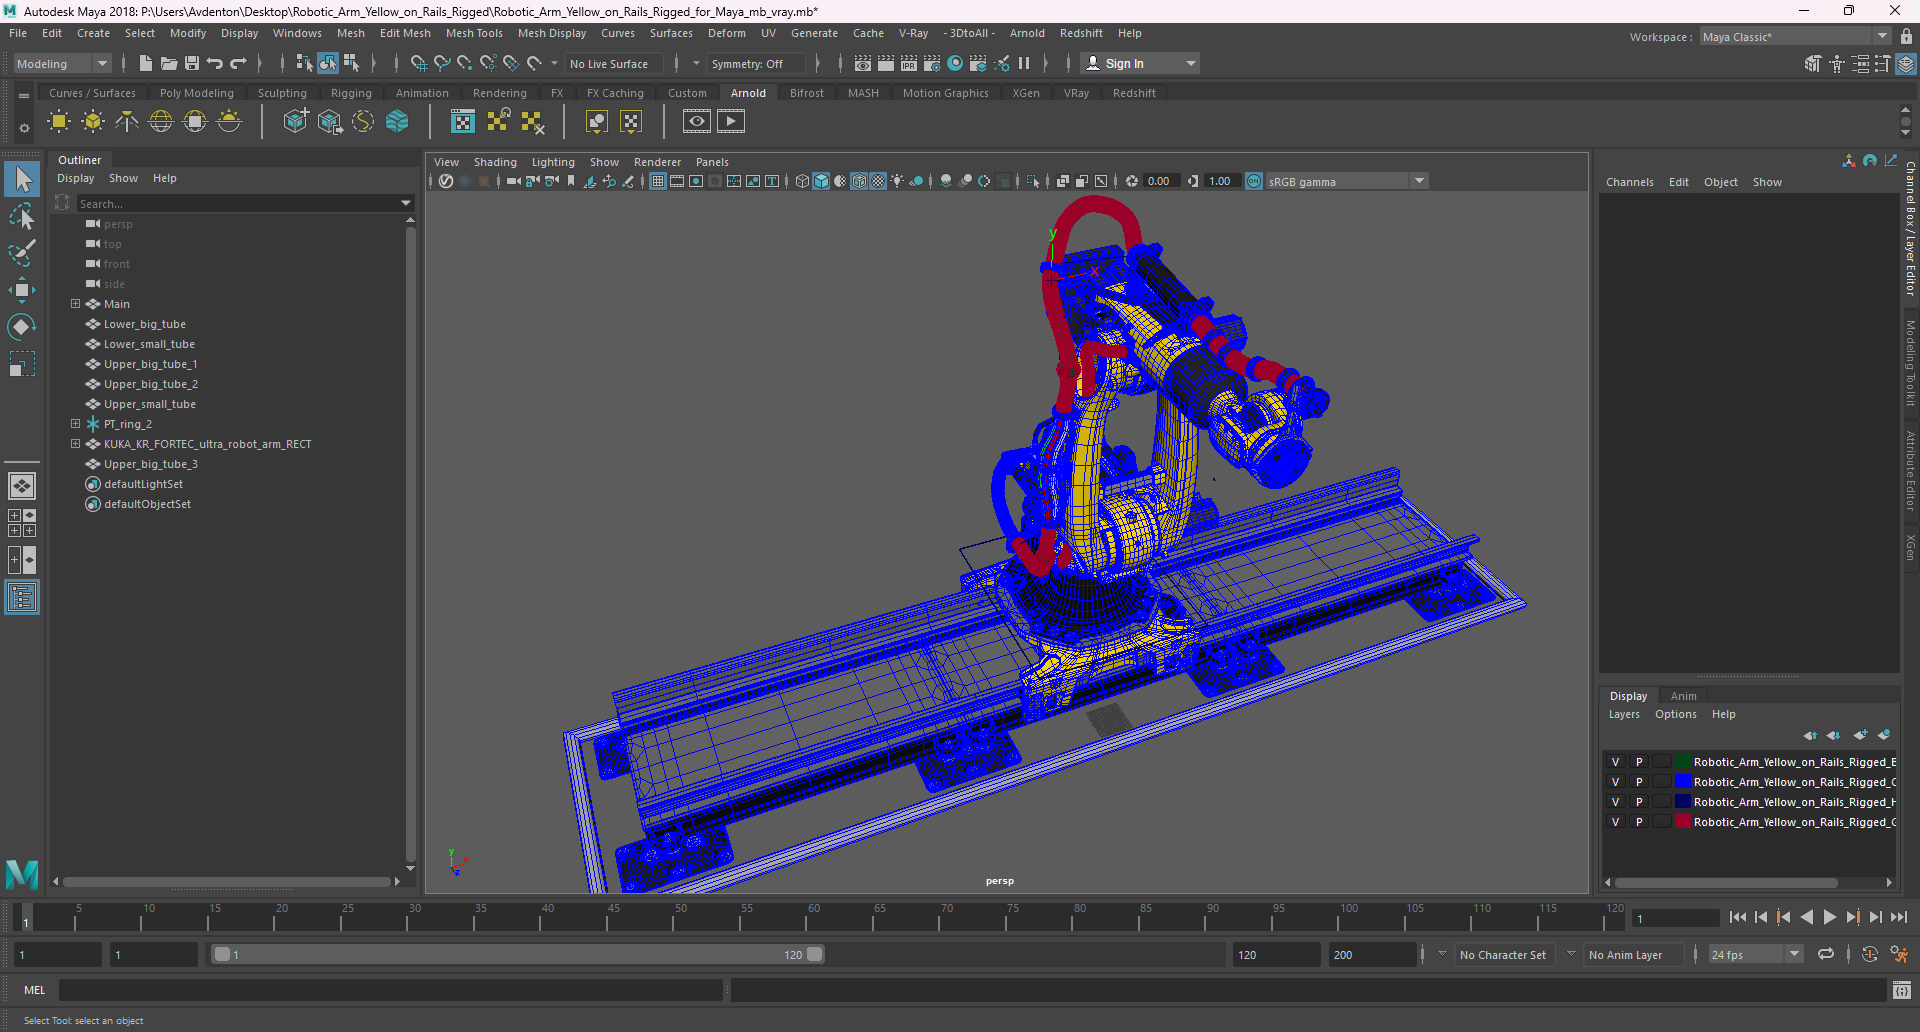This screenshot has width=1920, height=1032.
Task: Toggle use all lights bulb icon
Action: click(897, 181)
